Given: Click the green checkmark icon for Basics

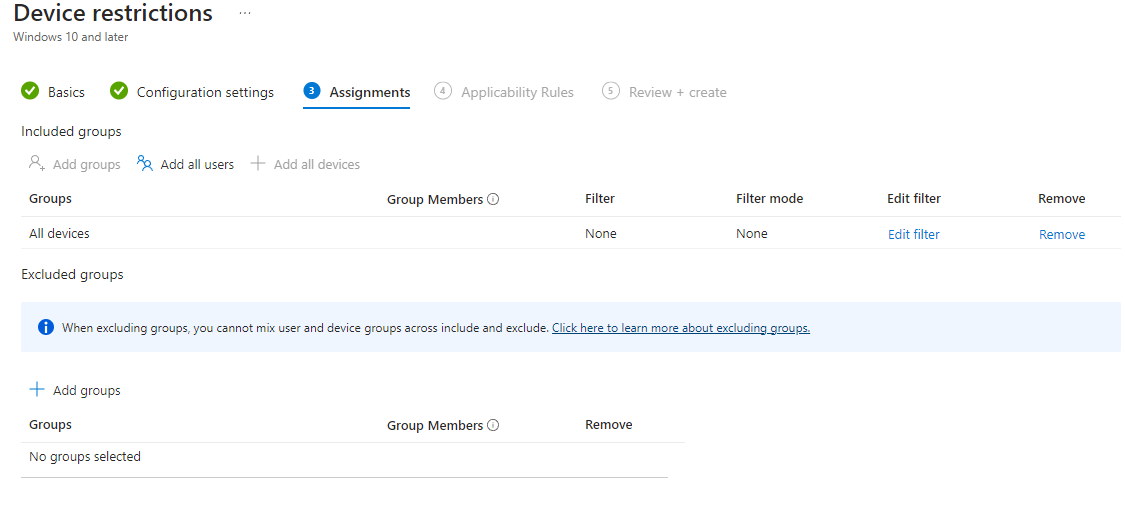Looking at the screenshot, I should click(x=30, y=91).
